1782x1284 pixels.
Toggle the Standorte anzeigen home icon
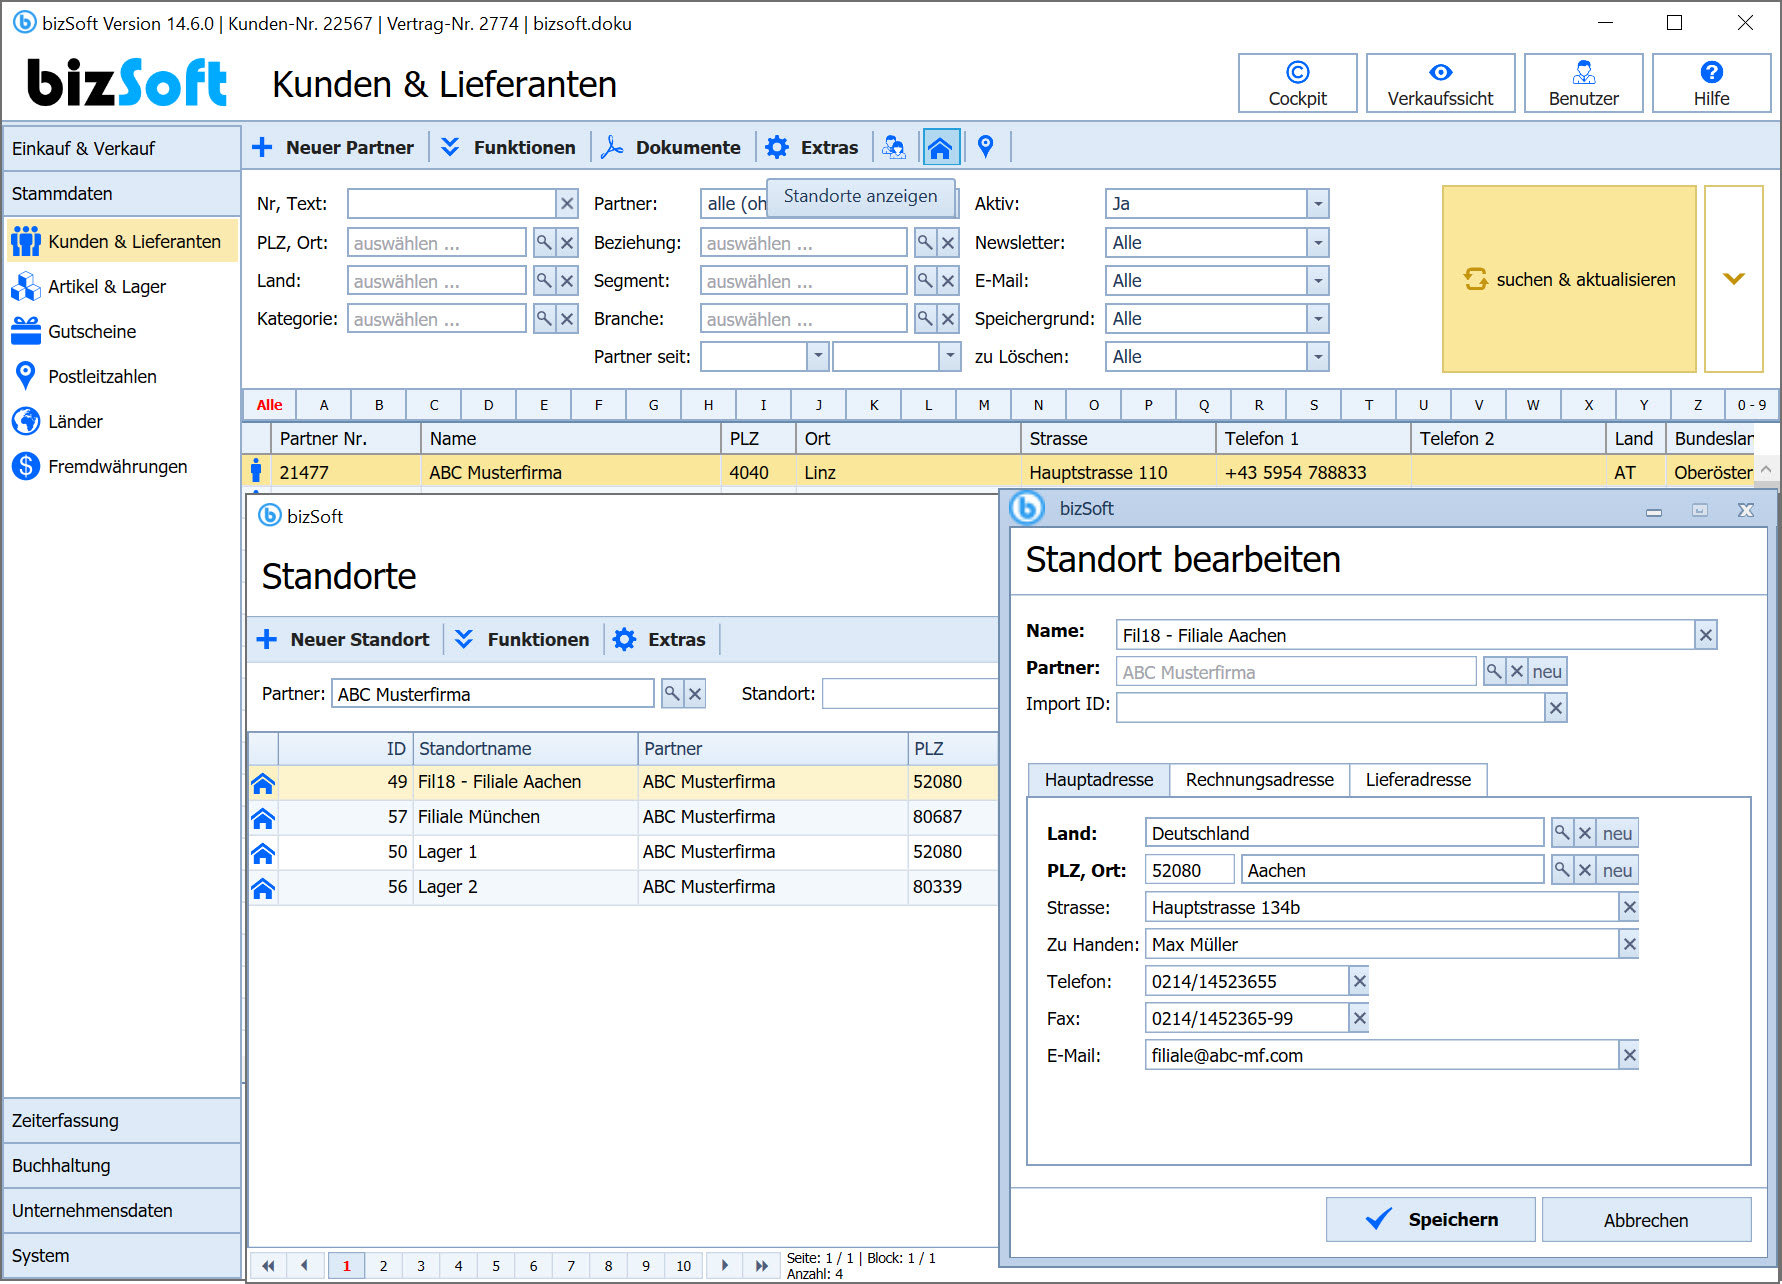(940, 147)
